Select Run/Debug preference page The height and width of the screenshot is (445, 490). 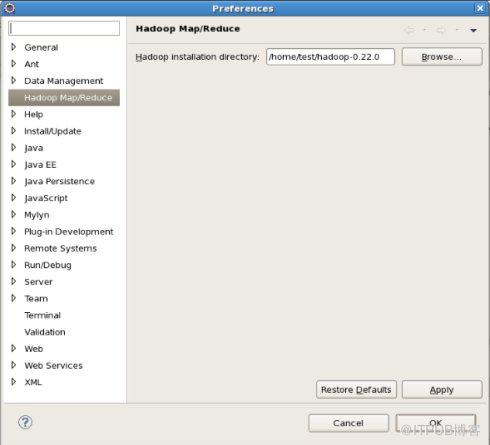[48, 265]
